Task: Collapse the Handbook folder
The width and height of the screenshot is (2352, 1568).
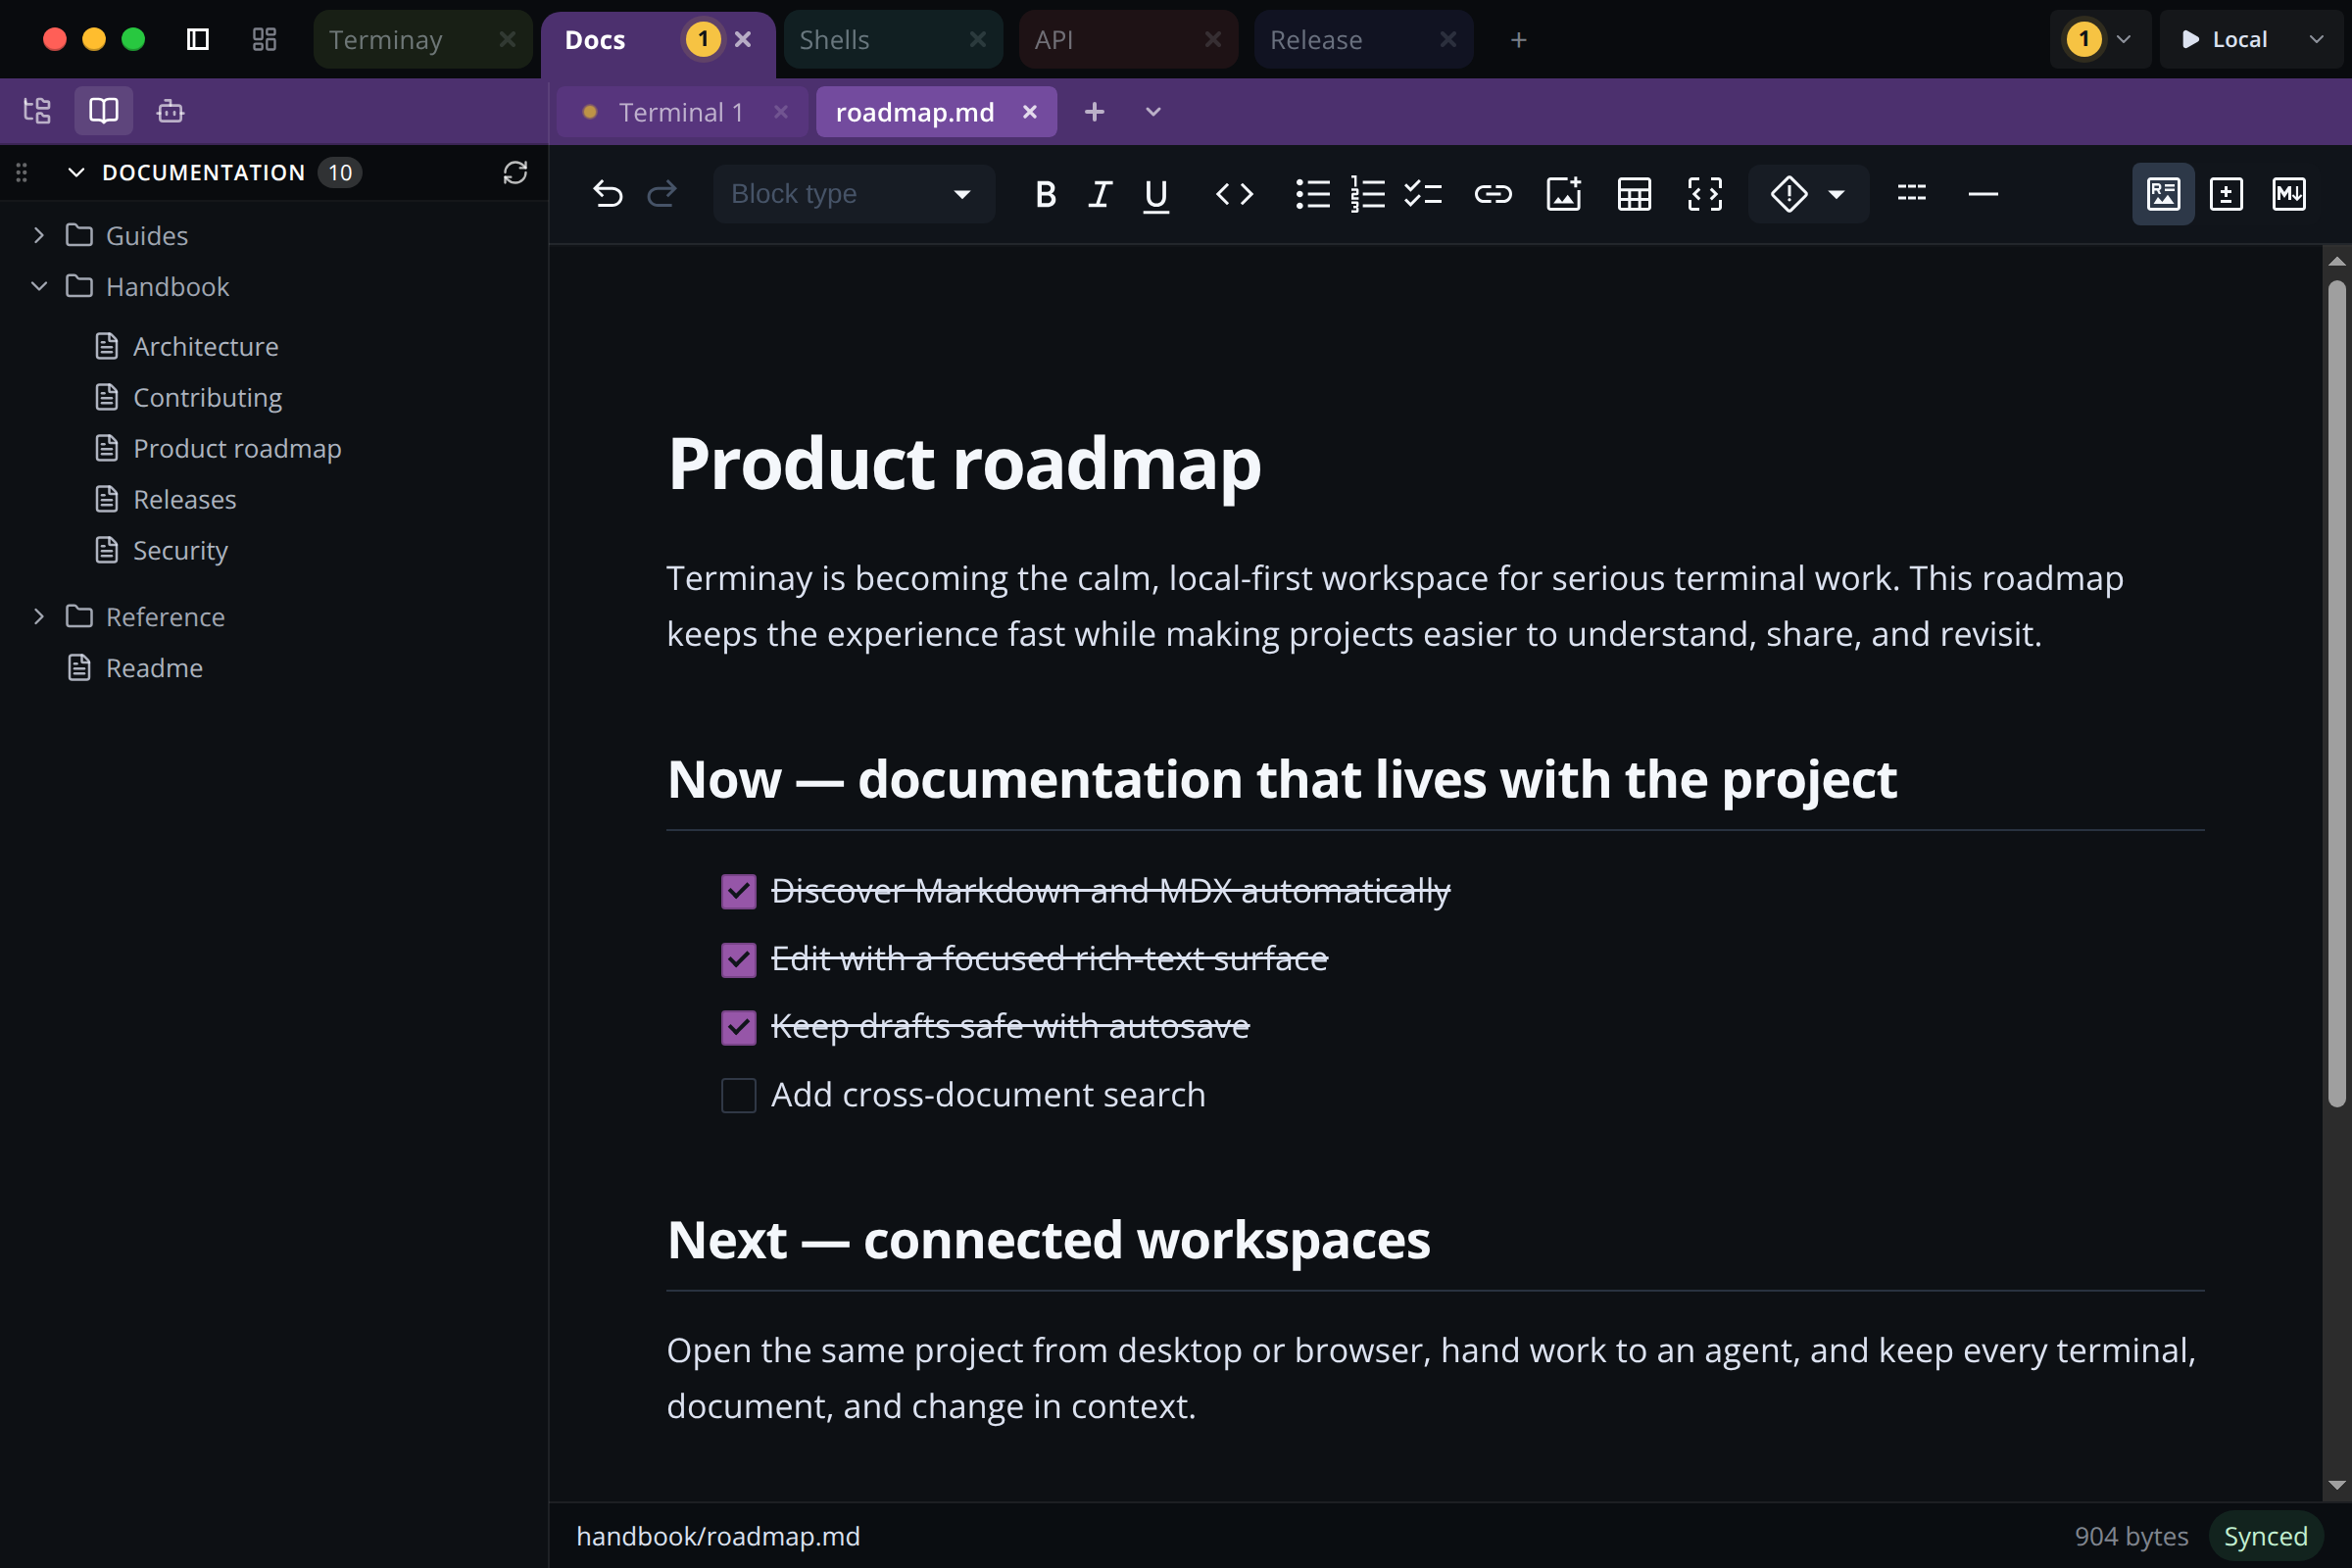Action: (x=39, y=286)
